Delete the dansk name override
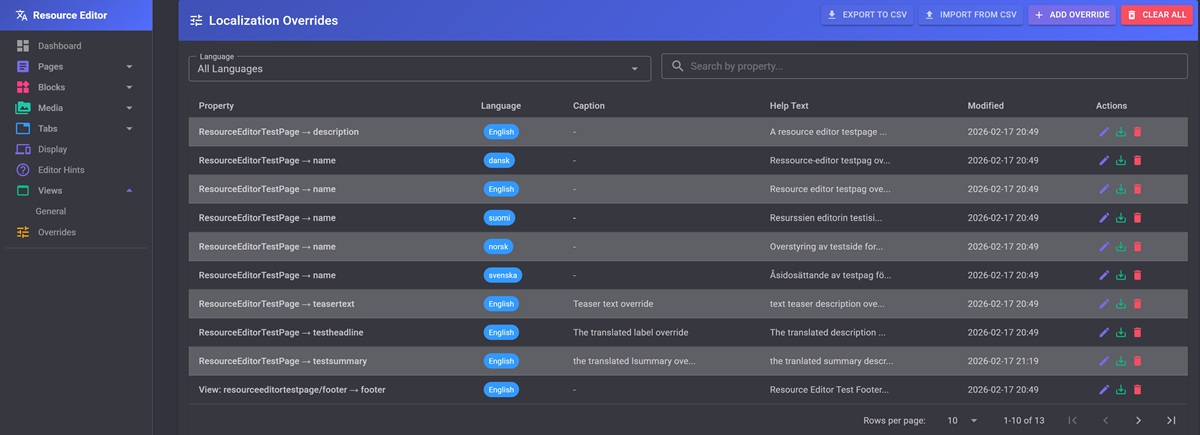This screenshot has height=435, width=1200. 1137,161
